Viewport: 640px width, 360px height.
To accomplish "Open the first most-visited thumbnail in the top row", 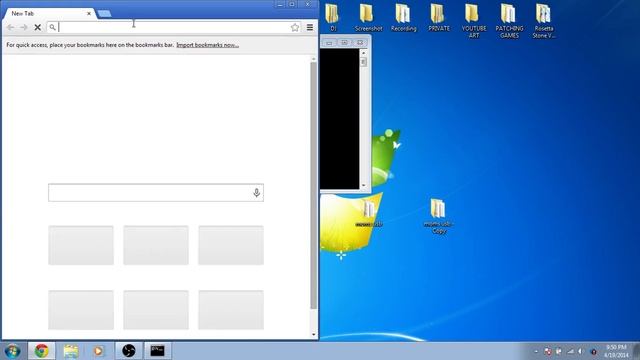I will coord(81,245).
